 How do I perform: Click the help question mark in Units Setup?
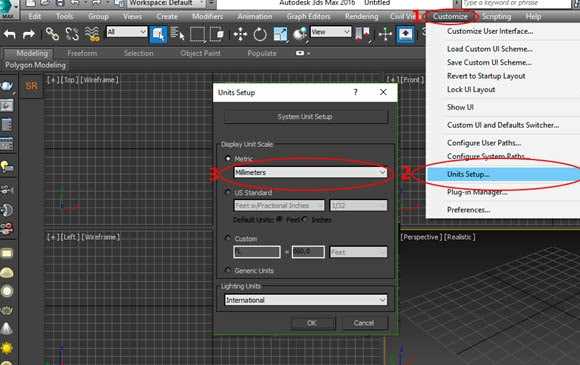click(355, 92)
